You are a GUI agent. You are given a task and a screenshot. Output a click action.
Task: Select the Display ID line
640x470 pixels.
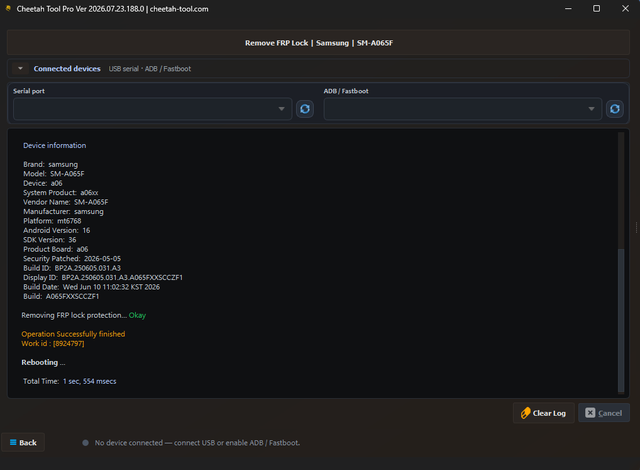[x=103, y=277]
